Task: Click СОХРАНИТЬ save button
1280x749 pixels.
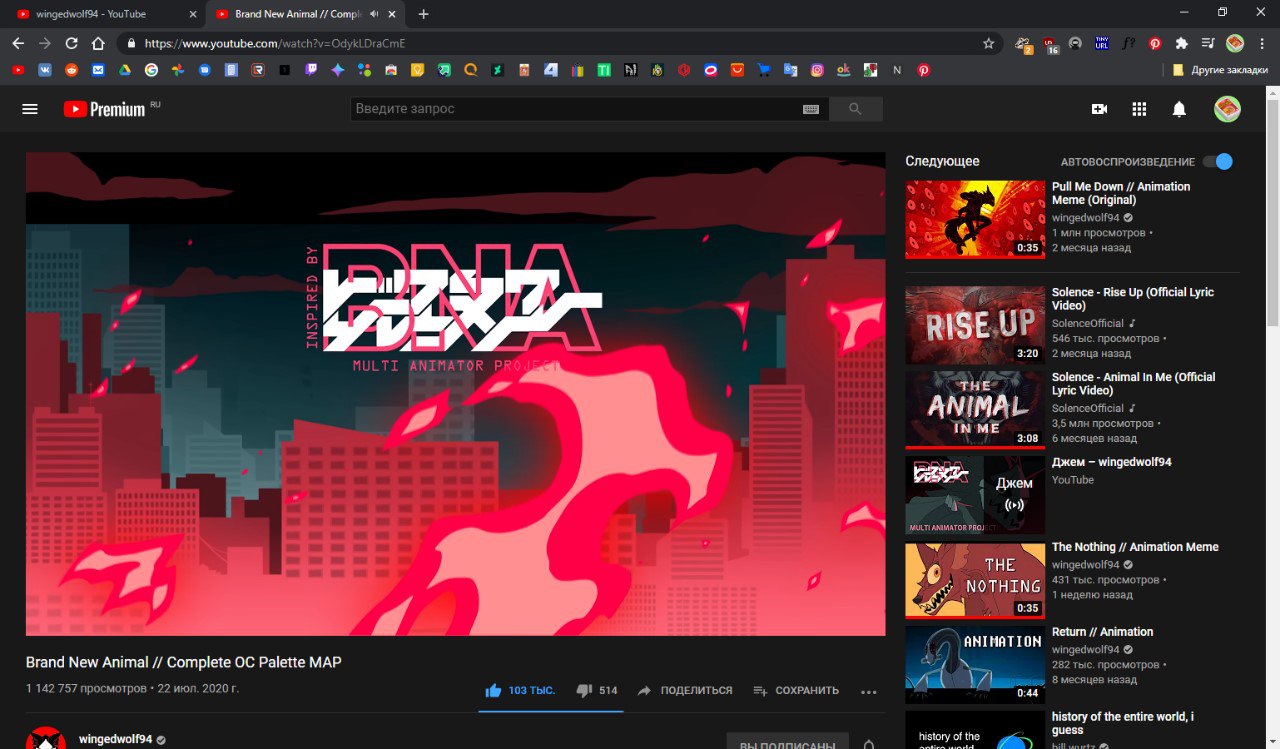Action: 796,690
